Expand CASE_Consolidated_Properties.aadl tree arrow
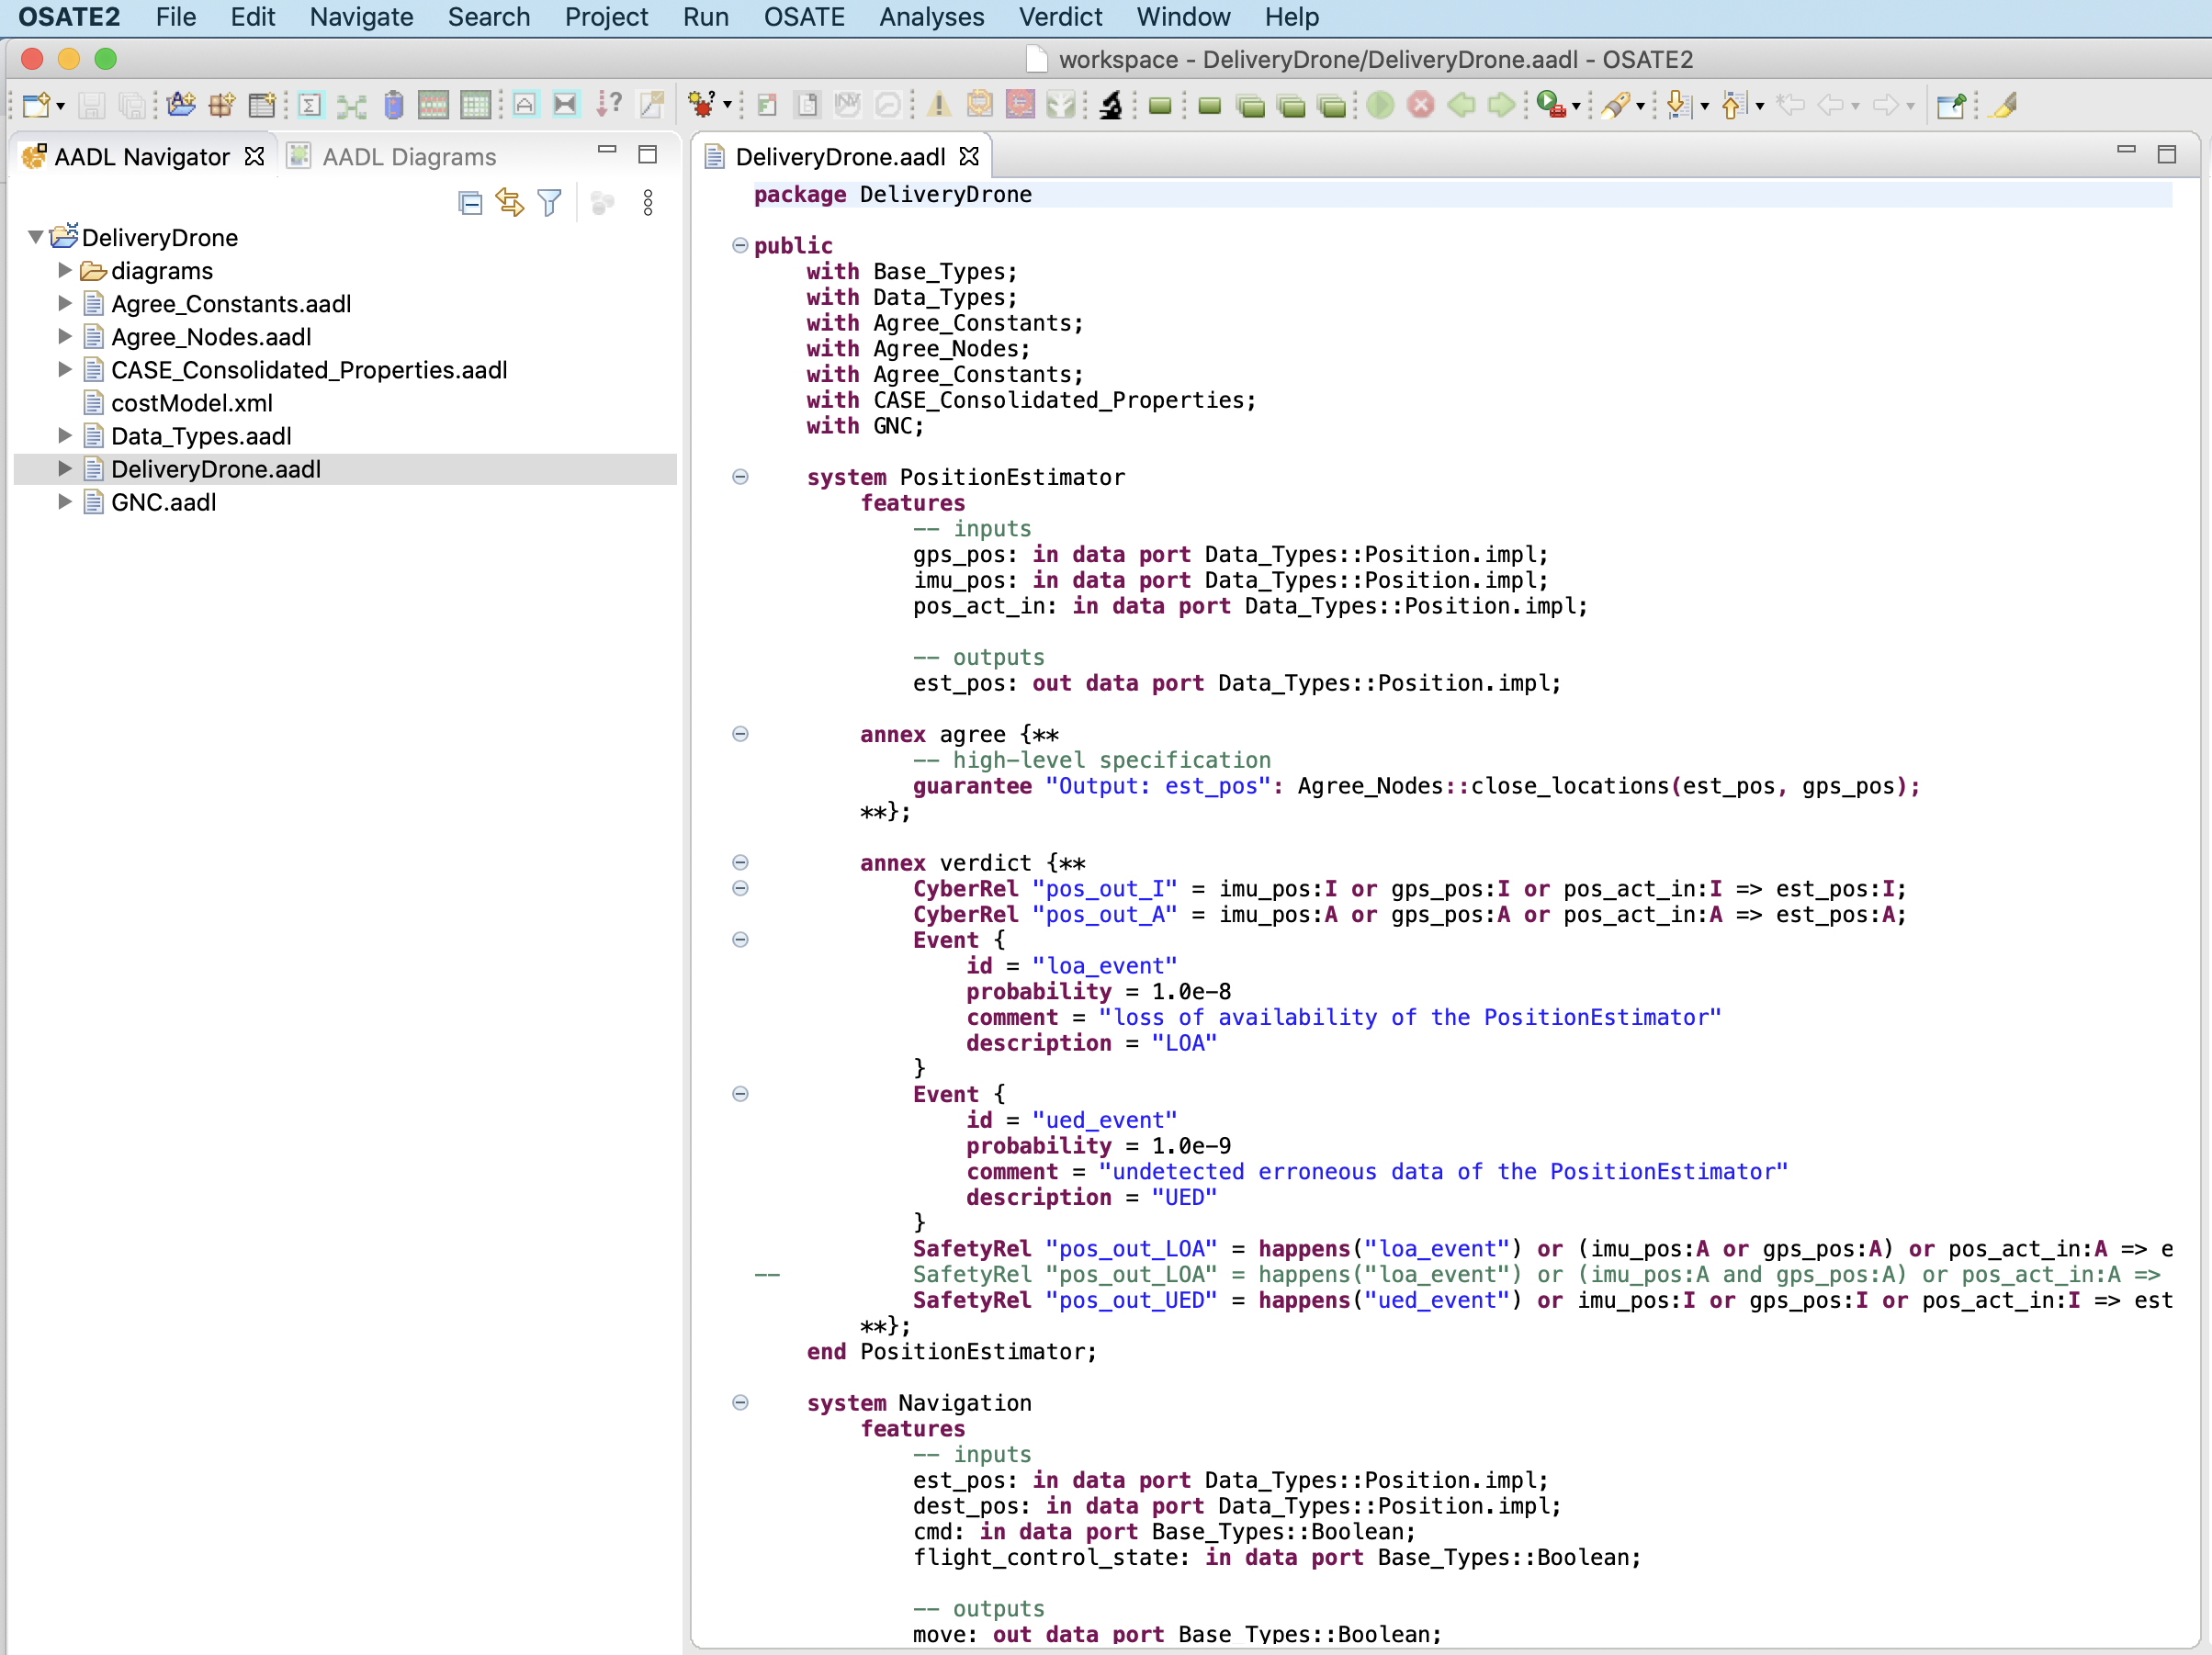The width and height of the screenshot is (2212, 1655). click(x=64, y=369)
